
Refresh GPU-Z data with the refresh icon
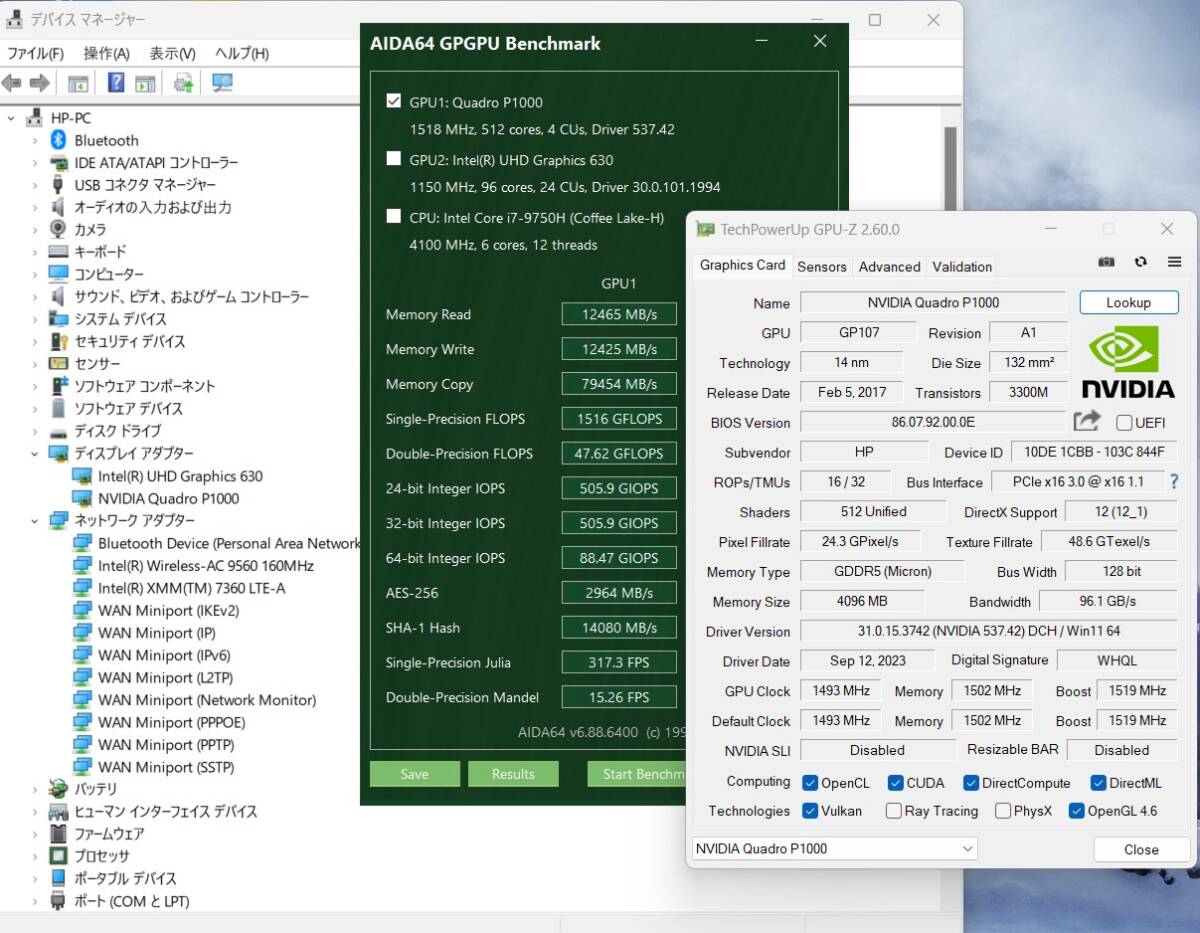[1140, 262]
